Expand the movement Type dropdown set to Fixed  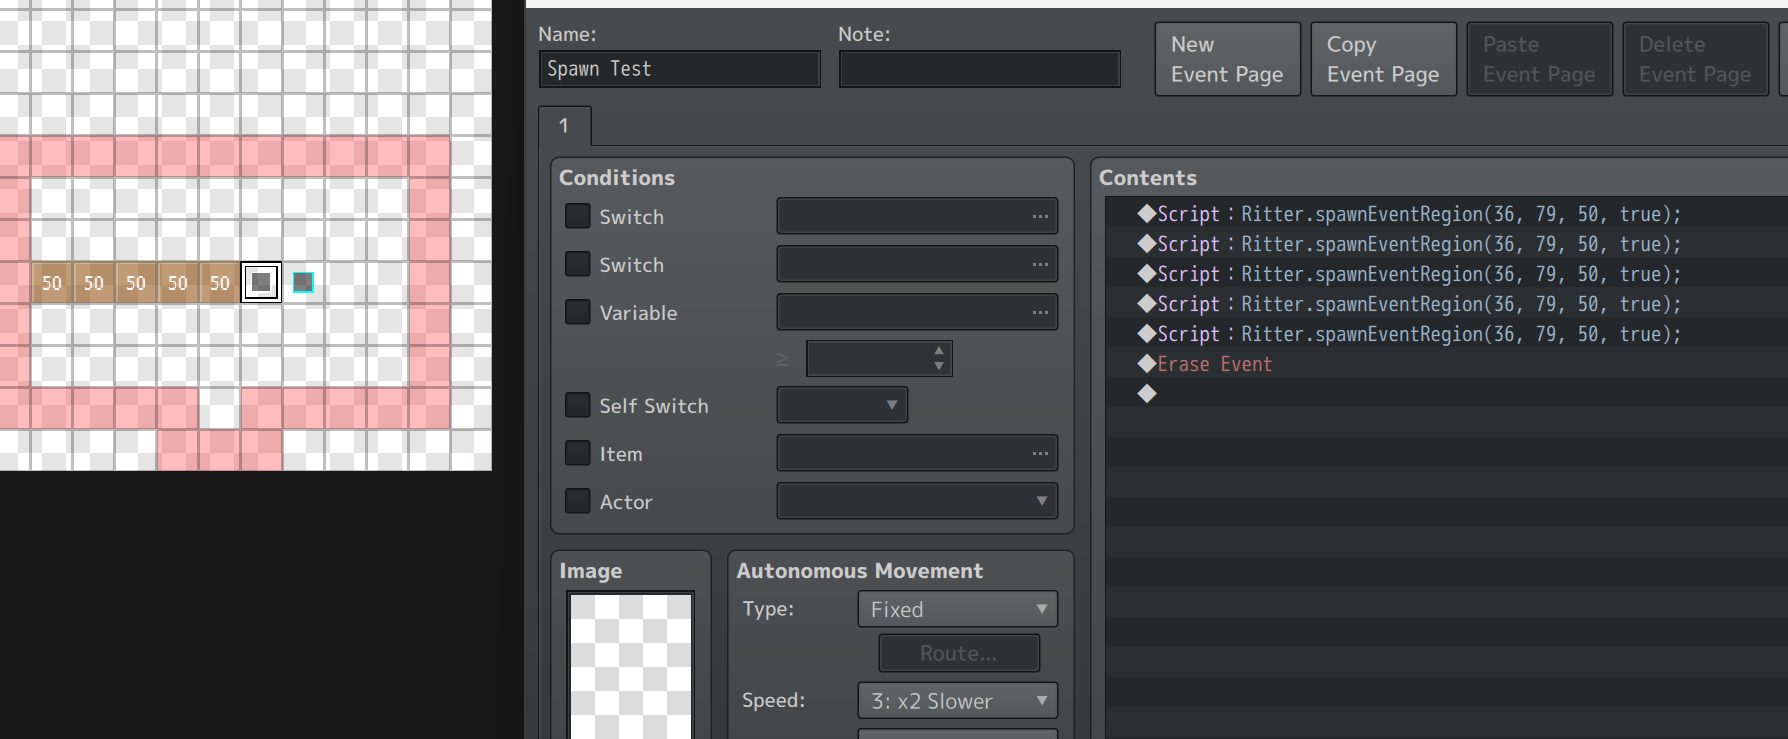pyautogui.click(x=957, y=609)
